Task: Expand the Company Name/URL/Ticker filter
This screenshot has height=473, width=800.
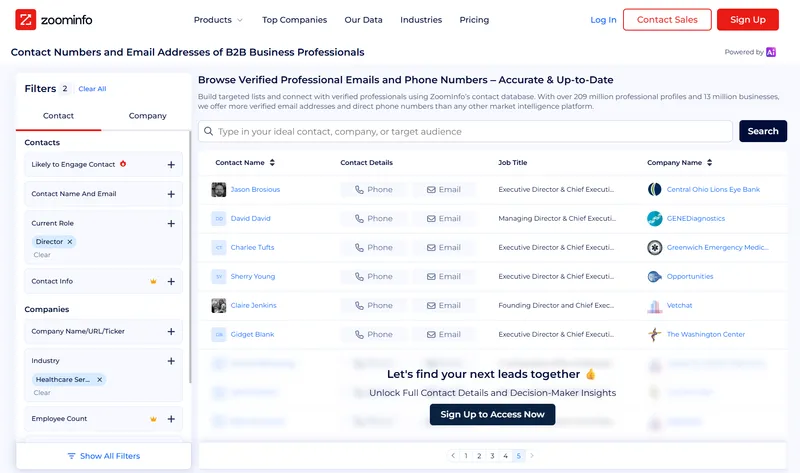Action: (x=171, y=332)
